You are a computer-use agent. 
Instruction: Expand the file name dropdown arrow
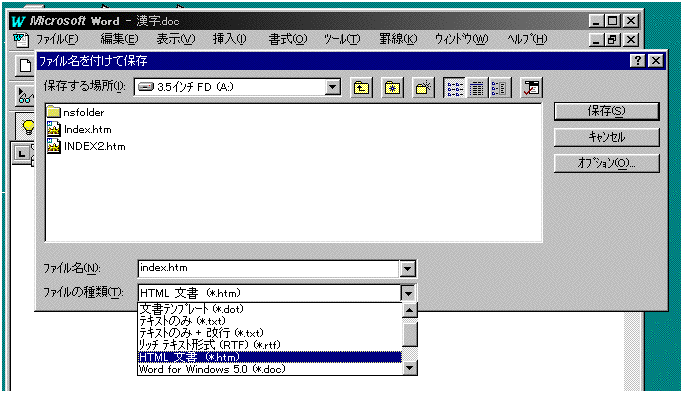407,269
